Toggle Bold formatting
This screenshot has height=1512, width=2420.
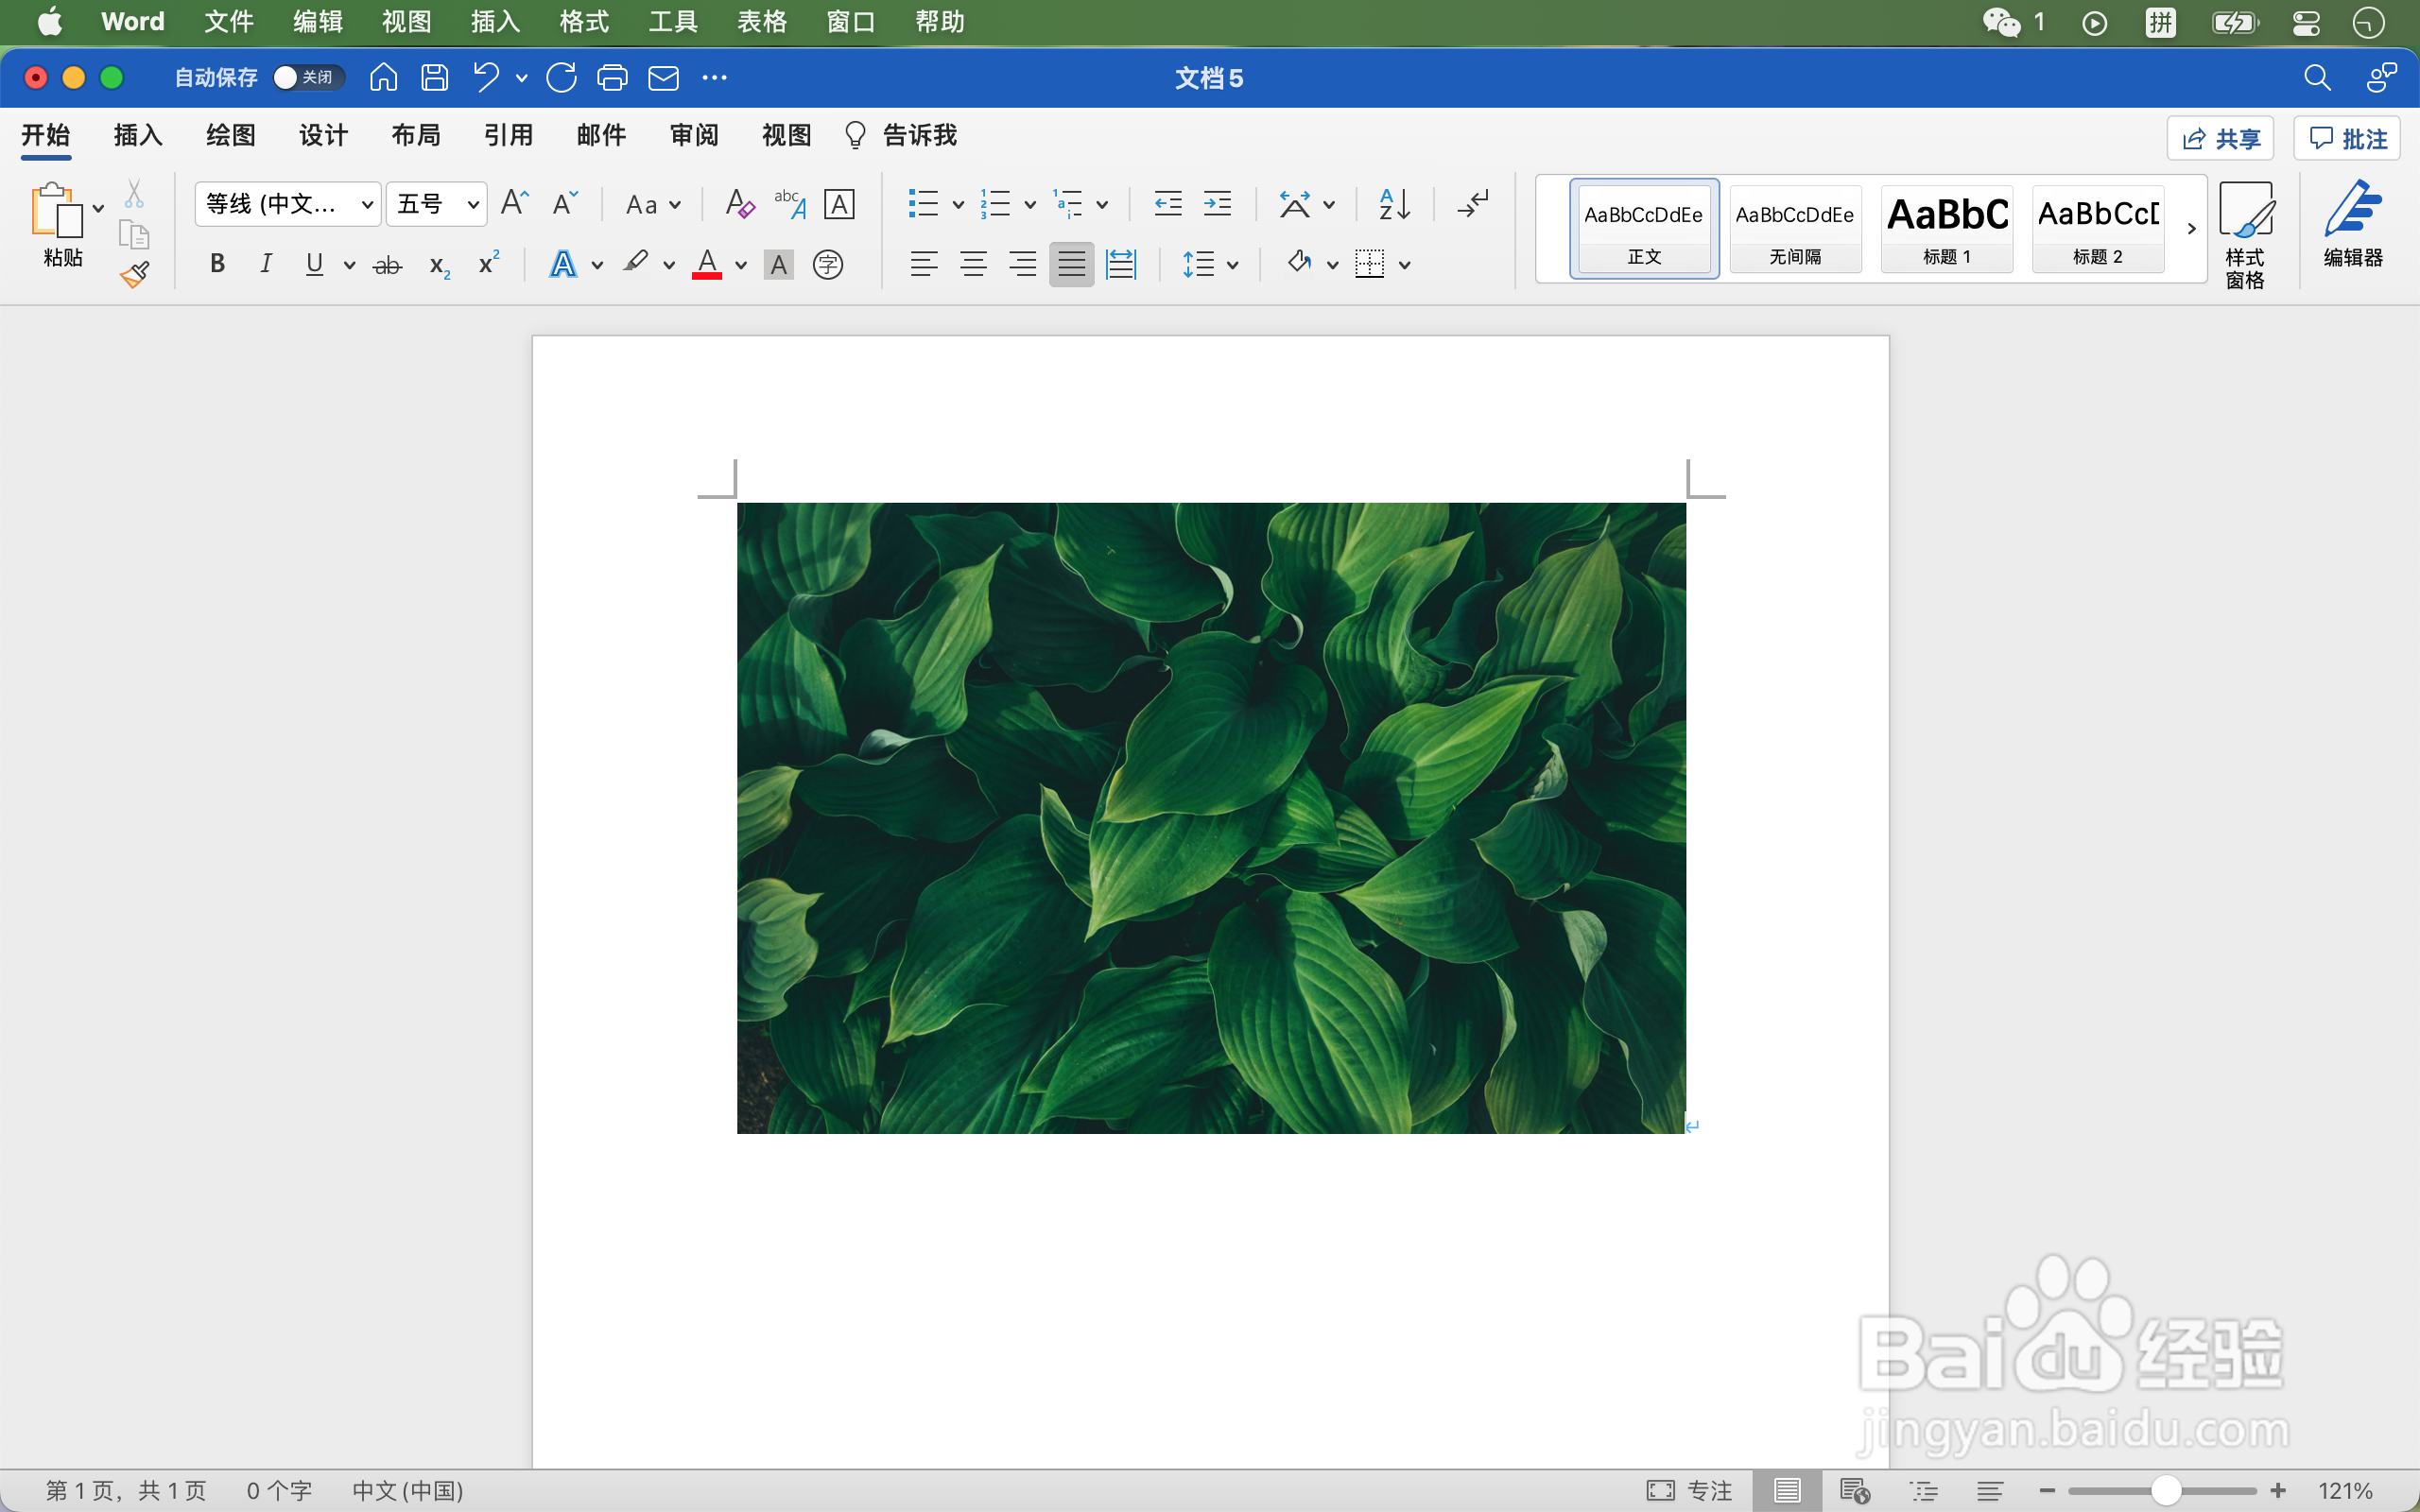point(217,264)
